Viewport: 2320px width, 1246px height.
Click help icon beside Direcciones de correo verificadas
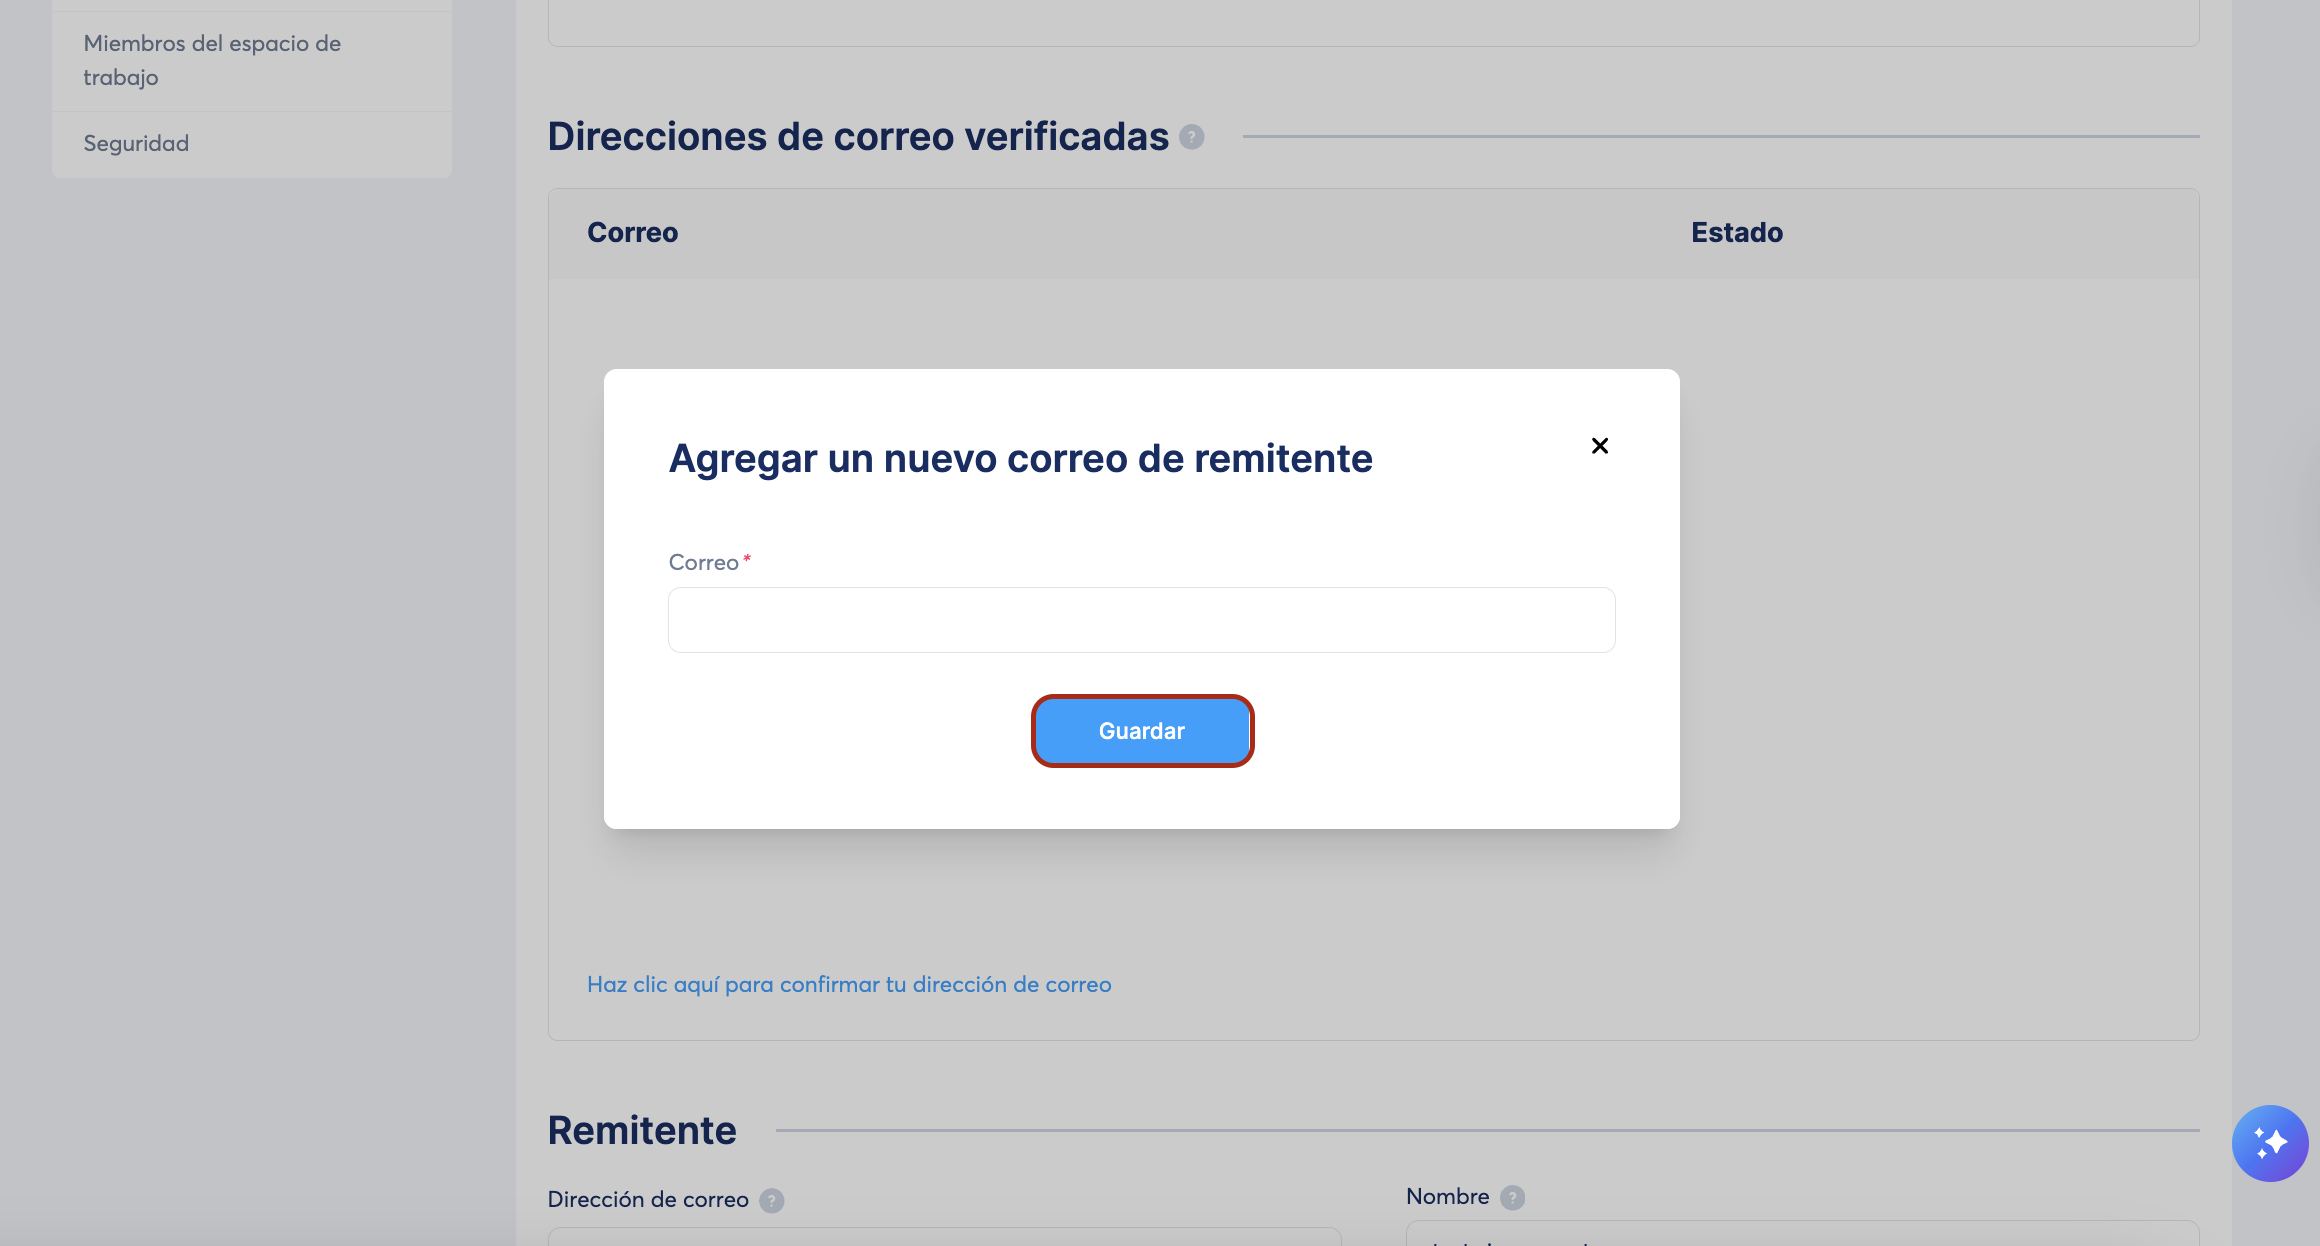(1191, 137)
